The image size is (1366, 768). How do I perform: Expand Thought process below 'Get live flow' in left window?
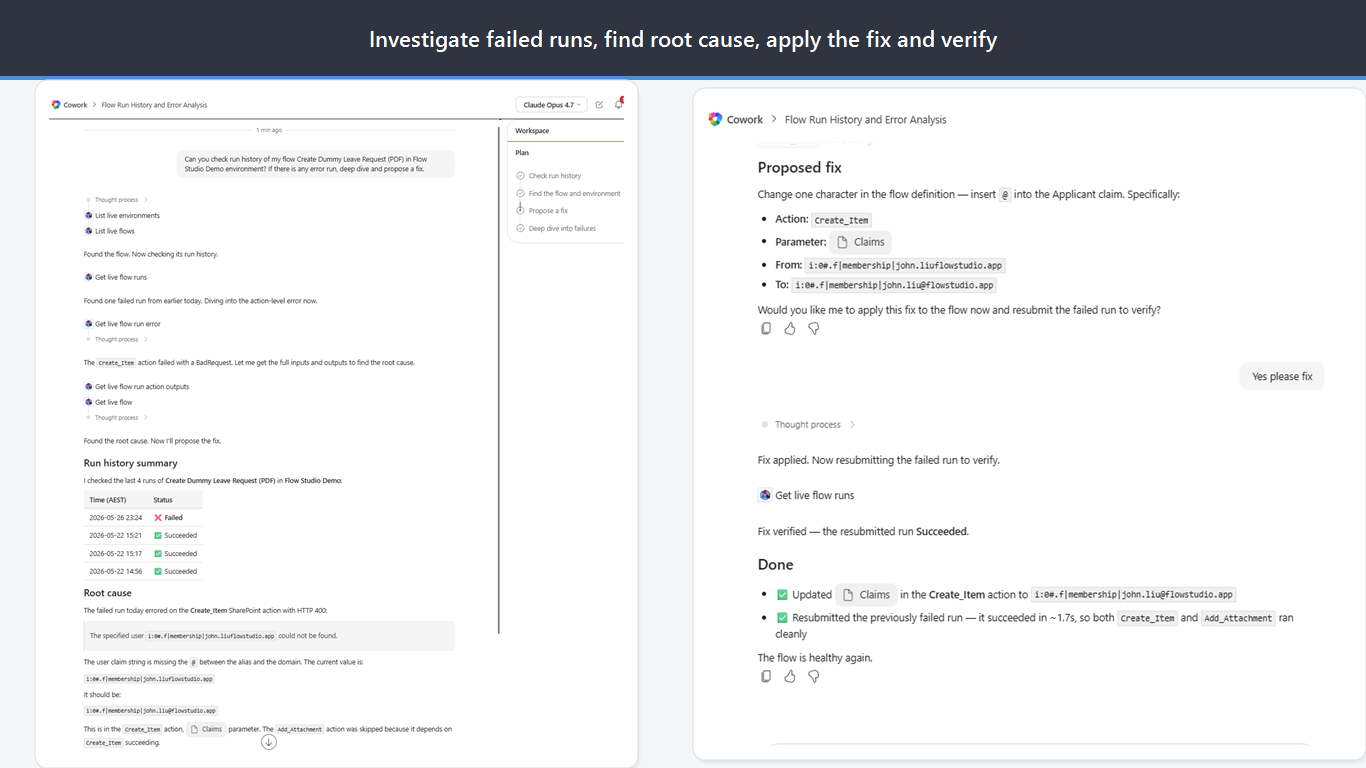(116, 418)
